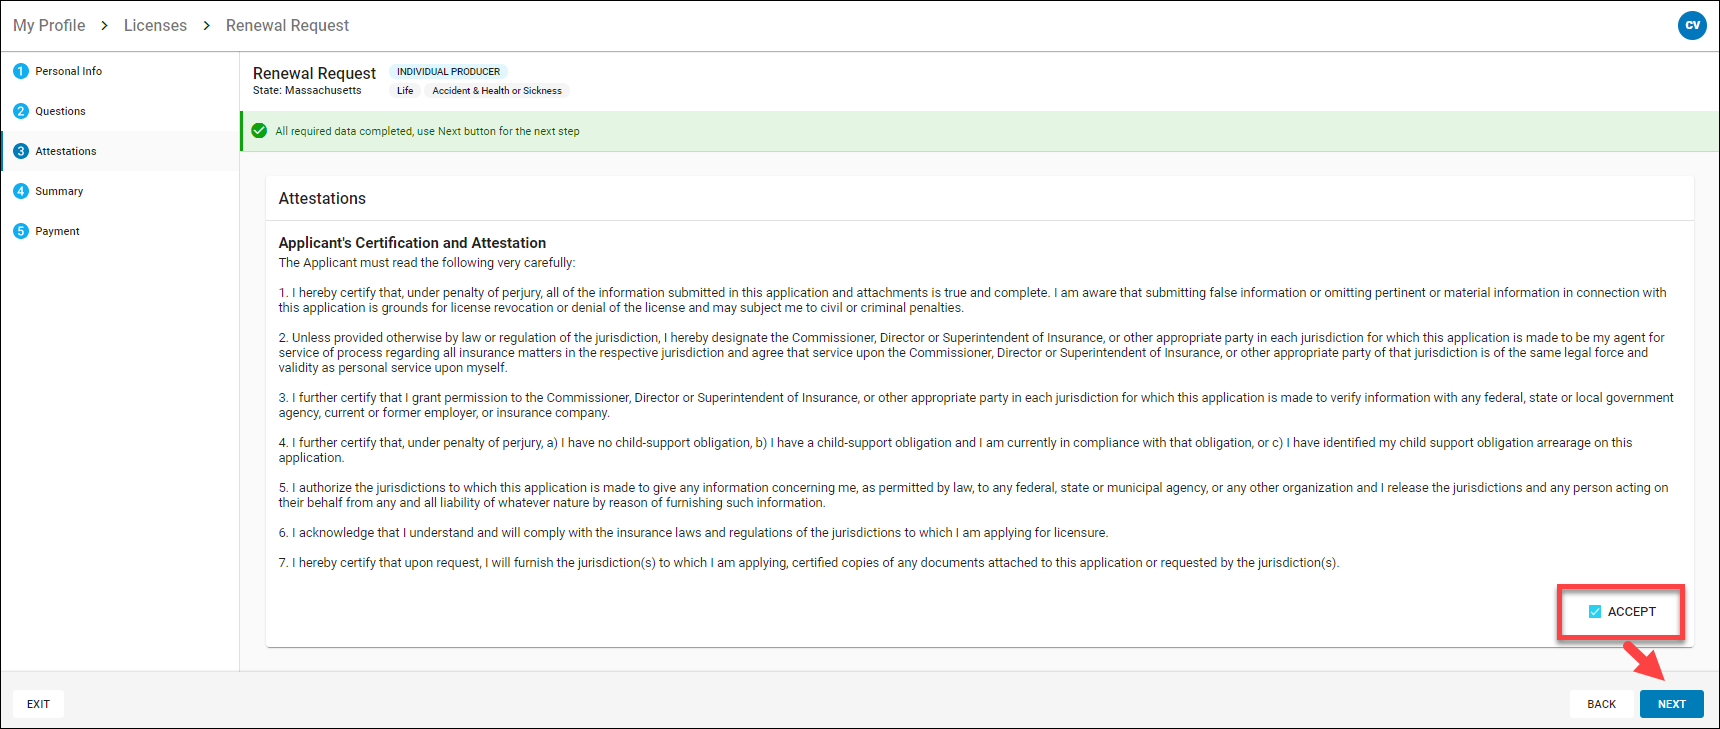
Task: Click the step 2 circle for Questions
Action: (x=21, y=111)
